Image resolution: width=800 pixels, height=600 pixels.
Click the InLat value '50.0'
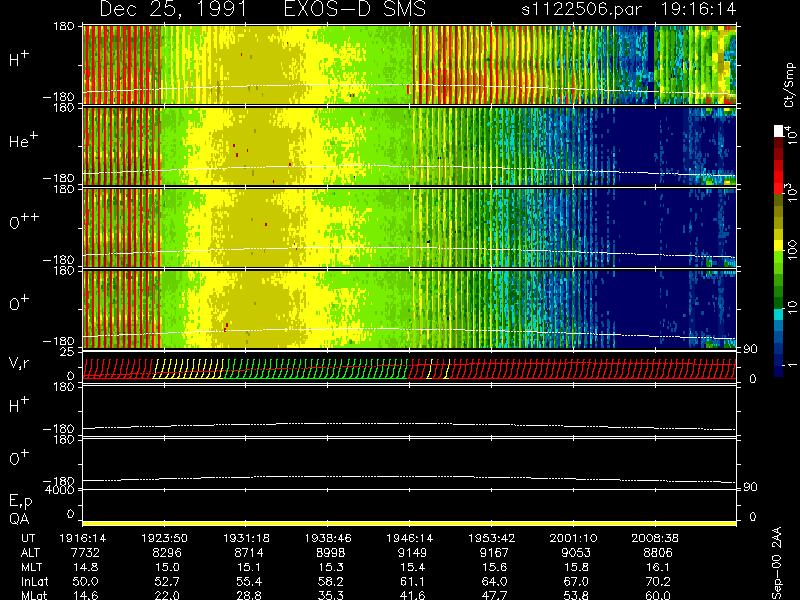pos(85,581)
